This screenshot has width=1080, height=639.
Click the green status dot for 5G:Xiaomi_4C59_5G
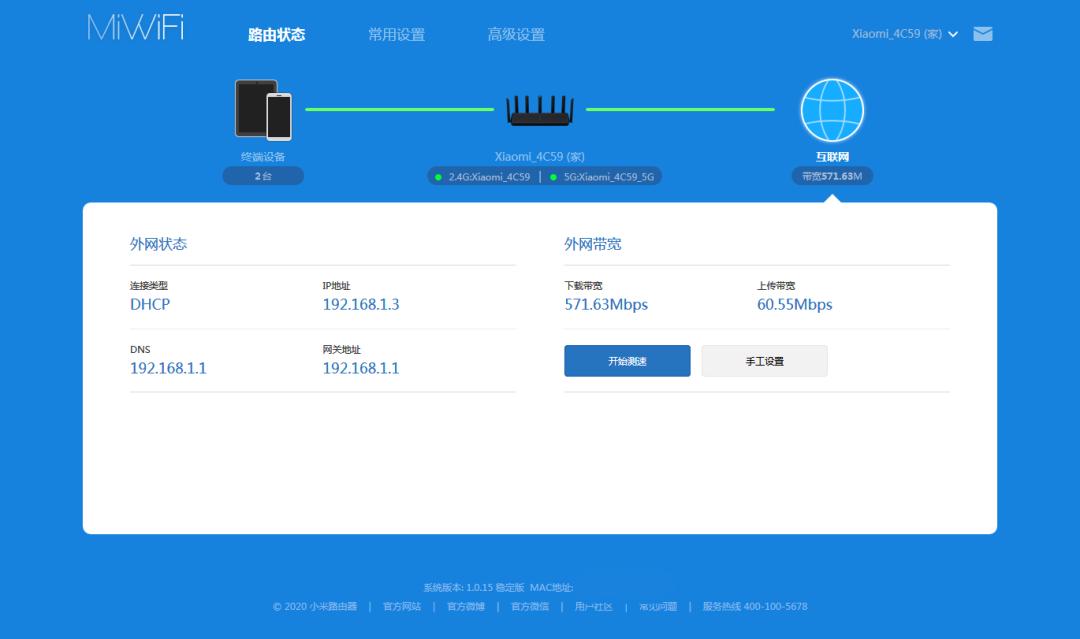point(555,176)
